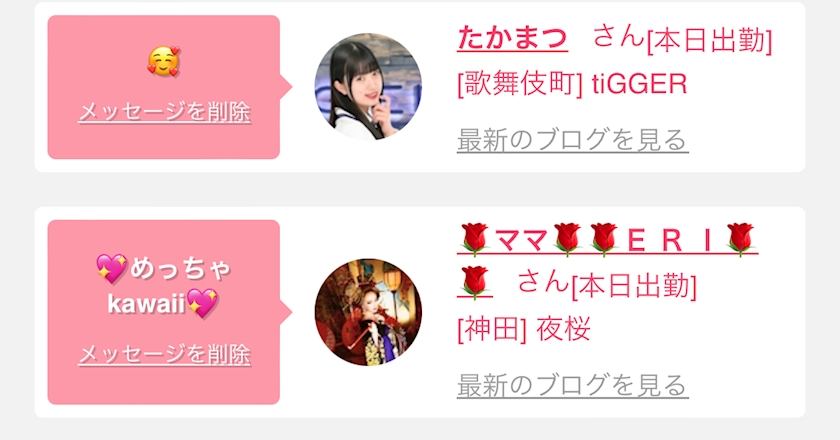
Task: Click [本日出勤] label beside たかまつ
Action: (709, 41)
